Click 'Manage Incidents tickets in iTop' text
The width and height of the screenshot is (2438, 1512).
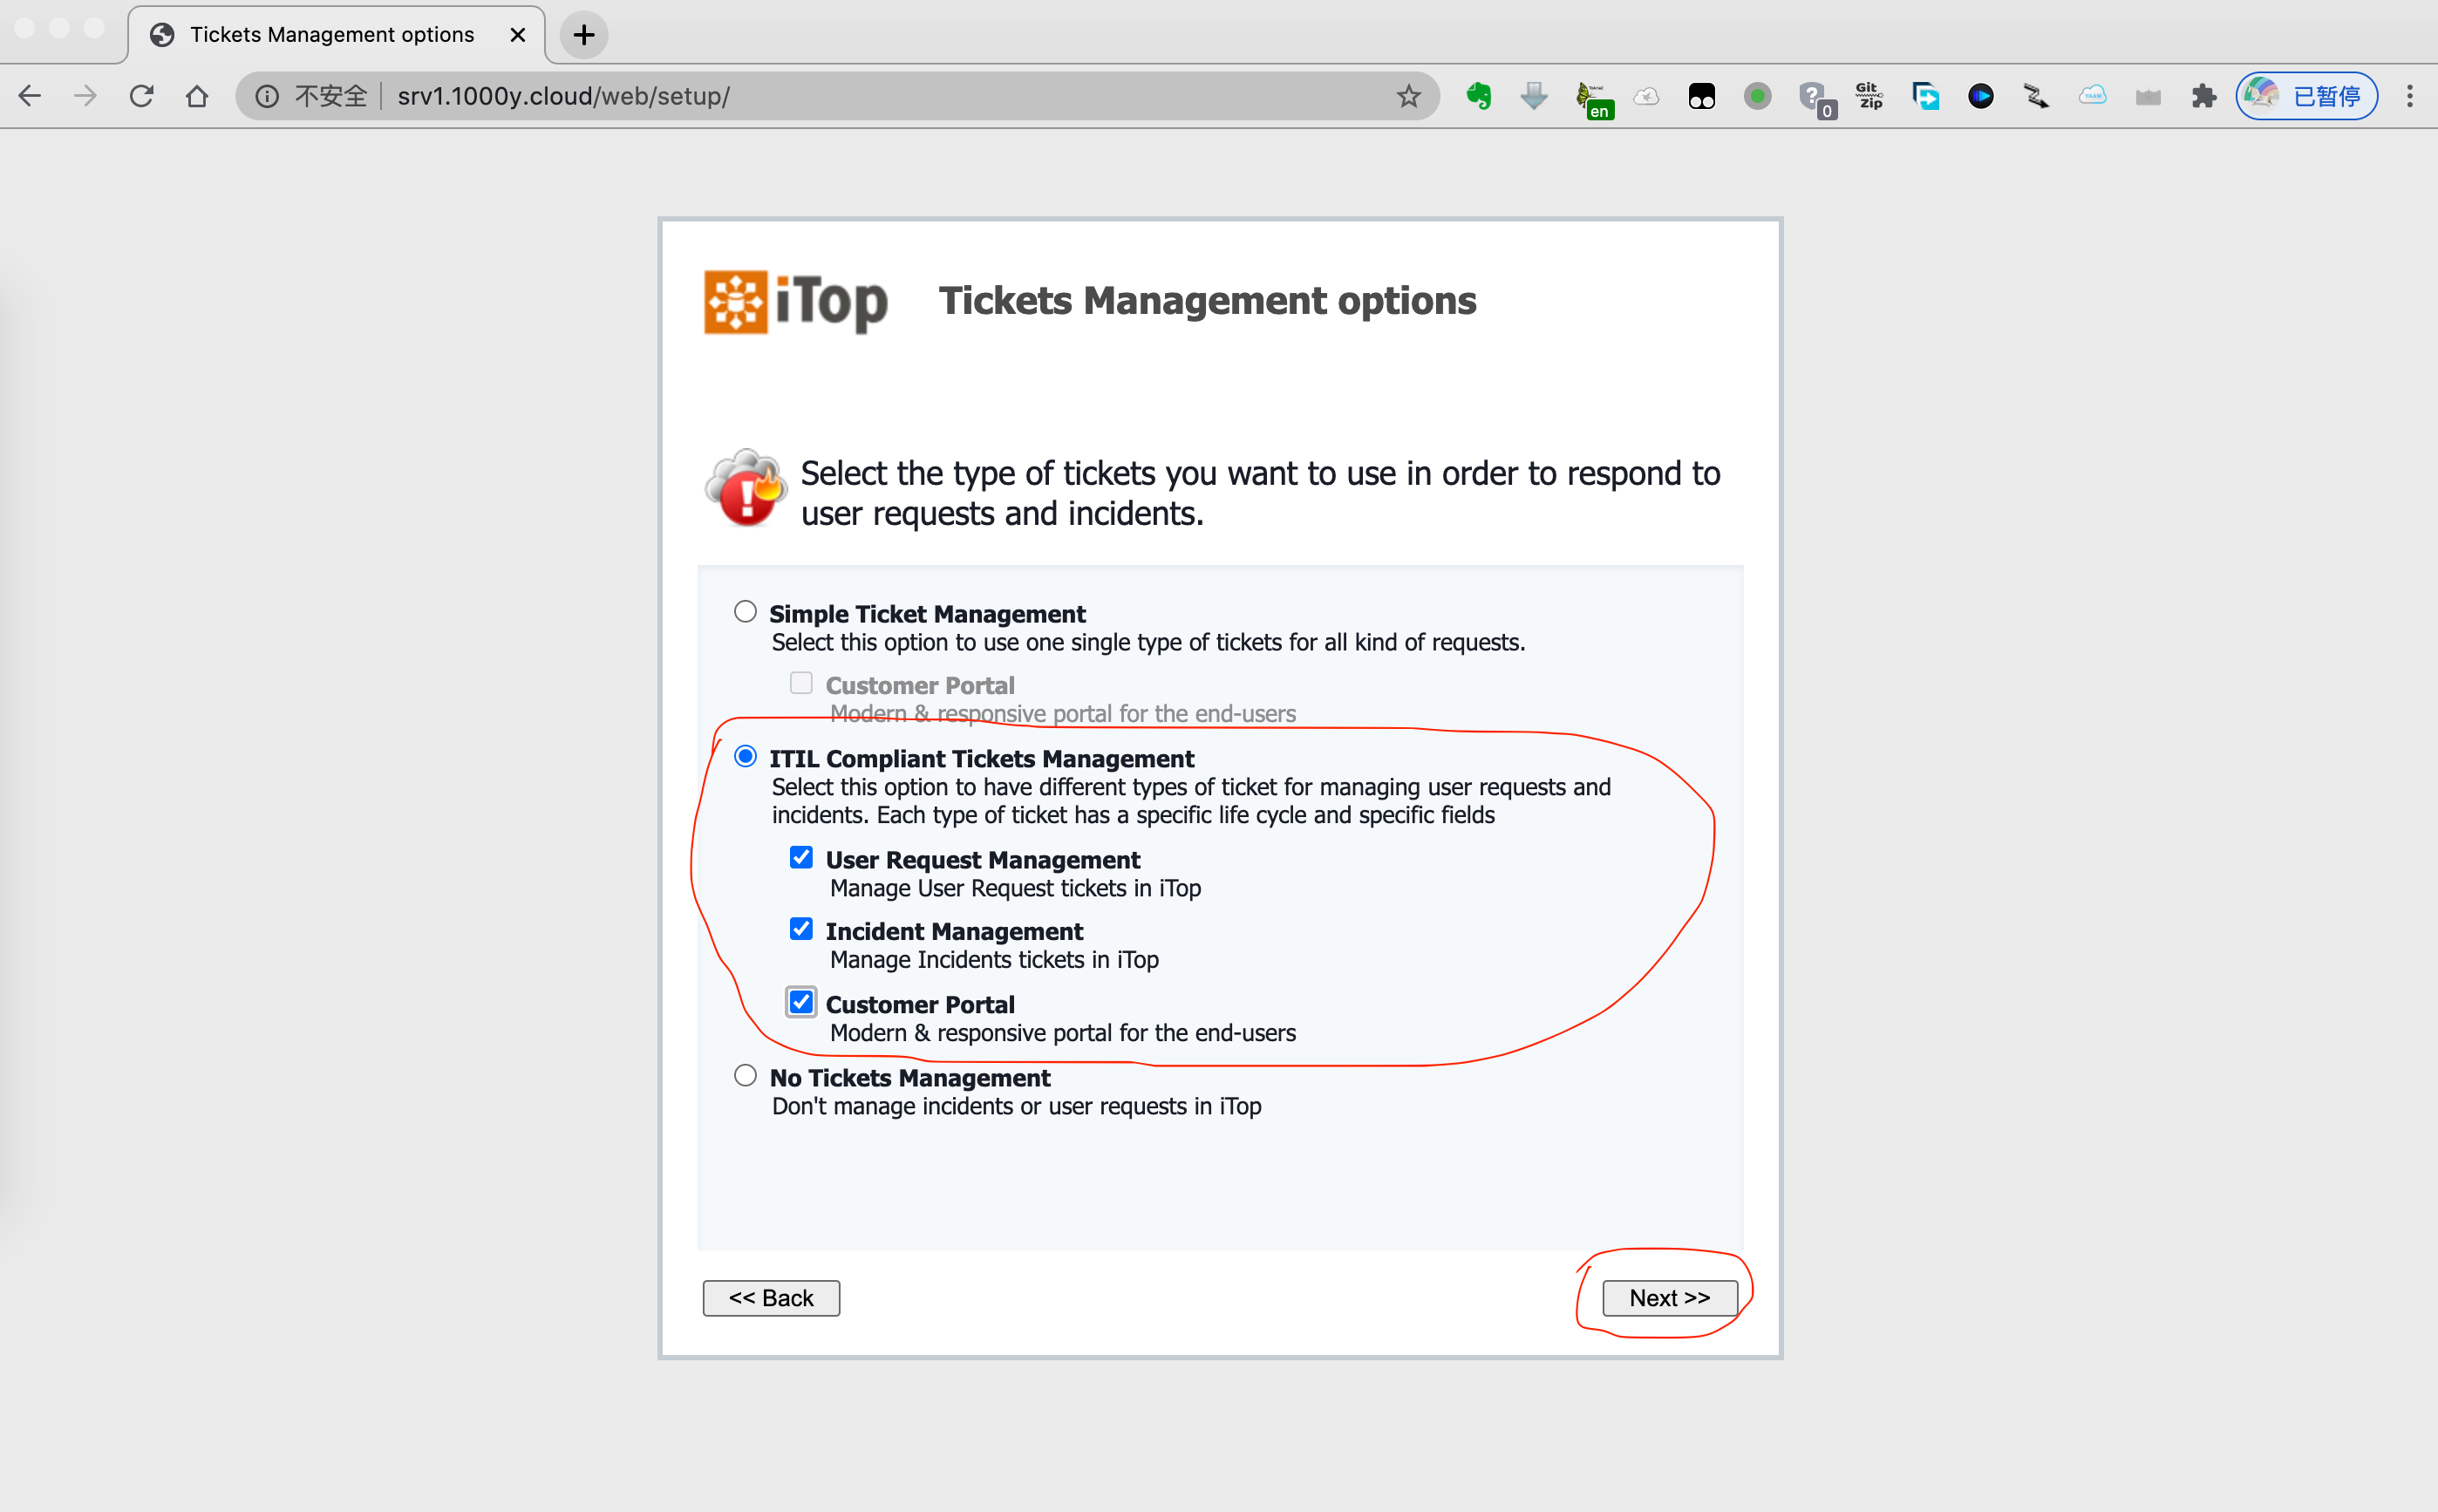coord(994,959)
